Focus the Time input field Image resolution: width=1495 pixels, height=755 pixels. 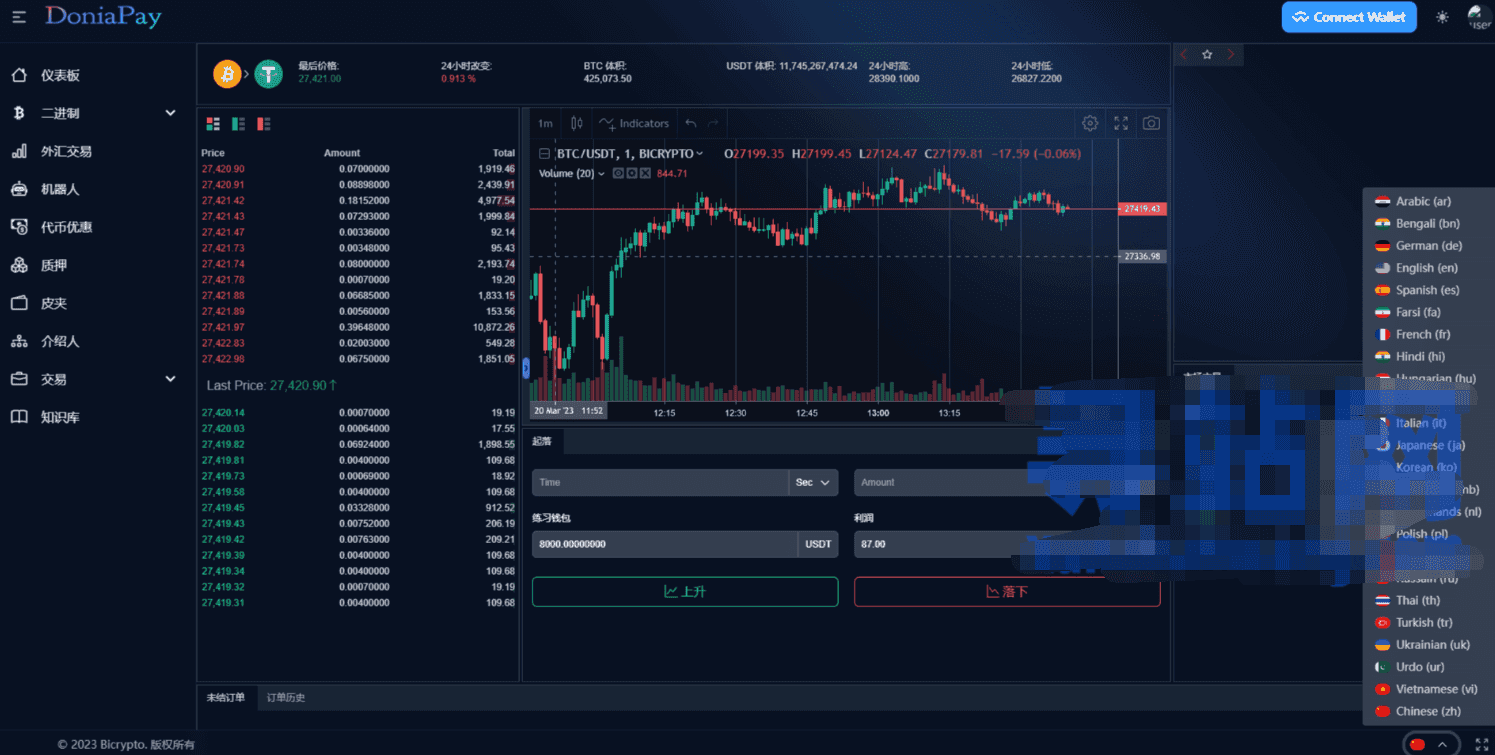coord(660,482)
